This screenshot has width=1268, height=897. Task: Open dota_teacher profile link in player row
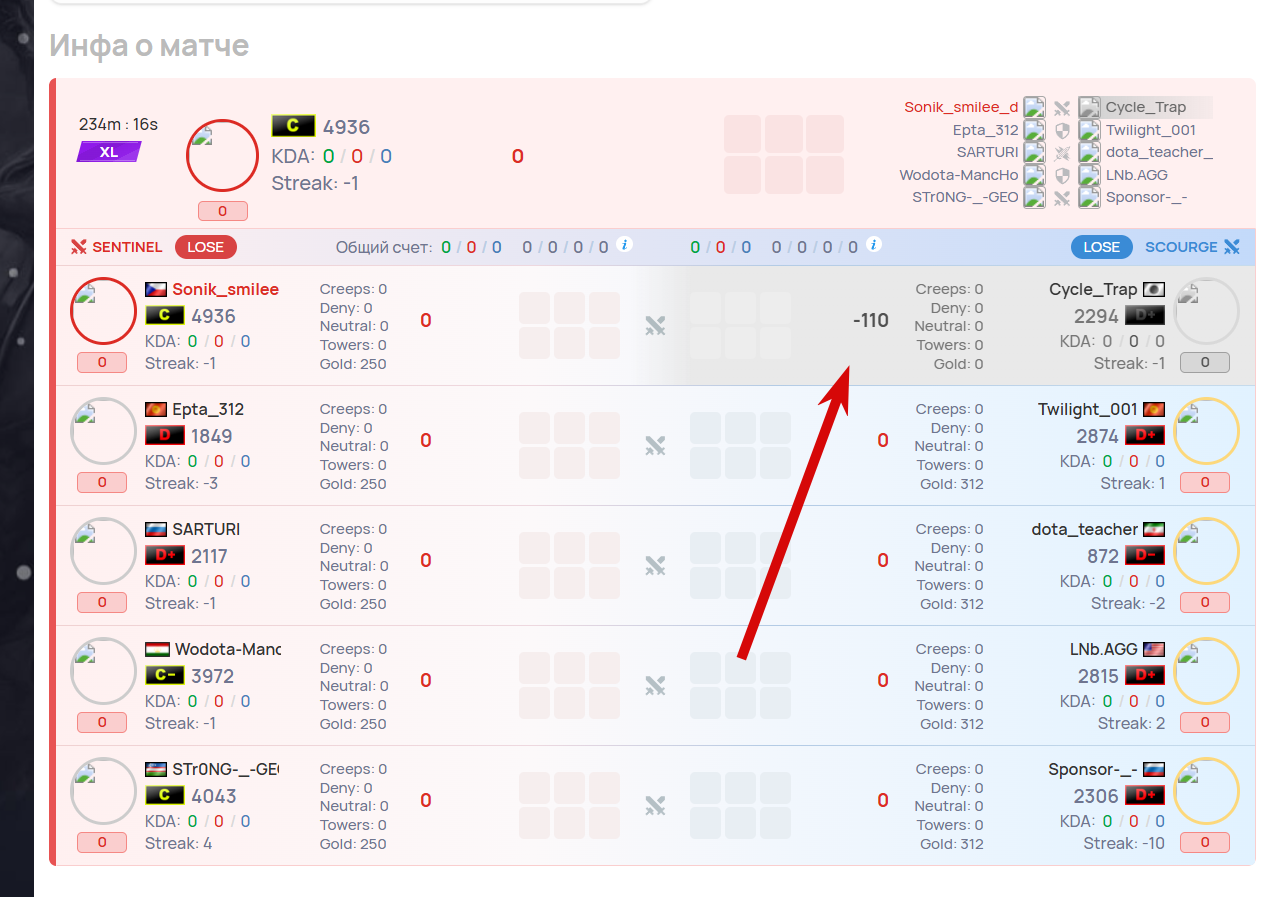pos(1085,529)
